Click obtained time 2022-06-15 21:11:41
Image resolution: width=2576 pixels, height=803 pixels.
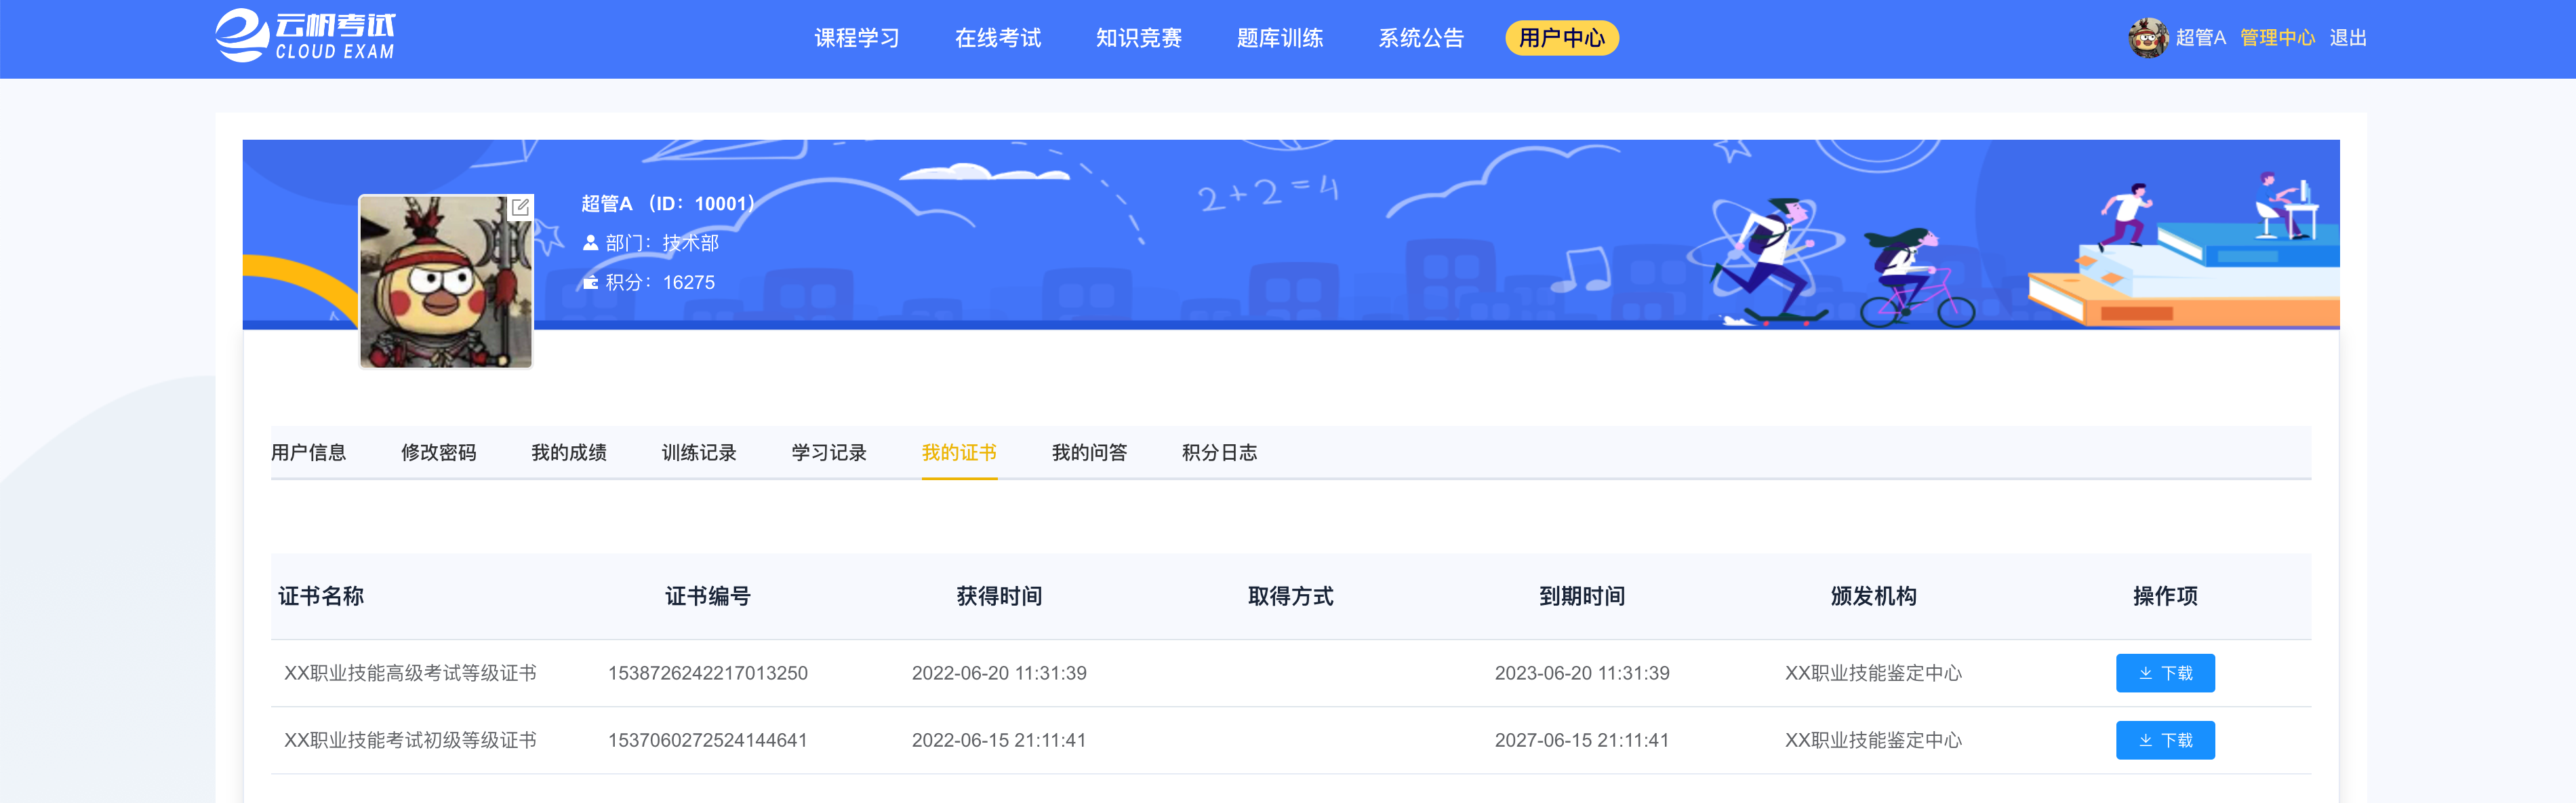999,740
